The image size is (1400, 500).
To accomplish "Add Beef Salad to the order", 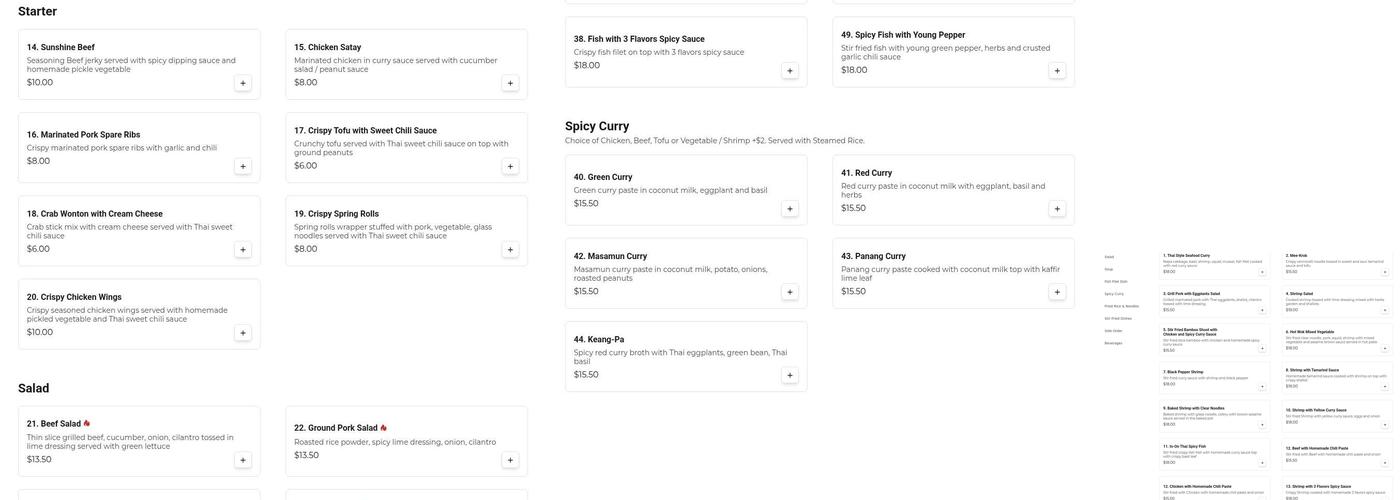I will tap(242, 461).
